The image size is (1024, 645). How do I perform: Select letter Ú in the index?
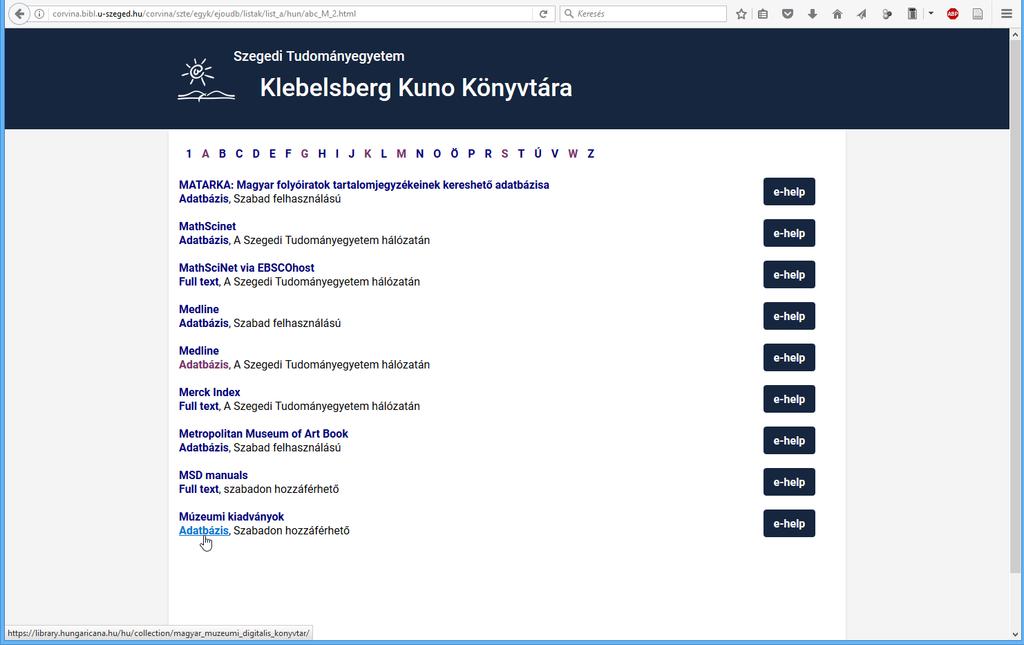(537, 154)
